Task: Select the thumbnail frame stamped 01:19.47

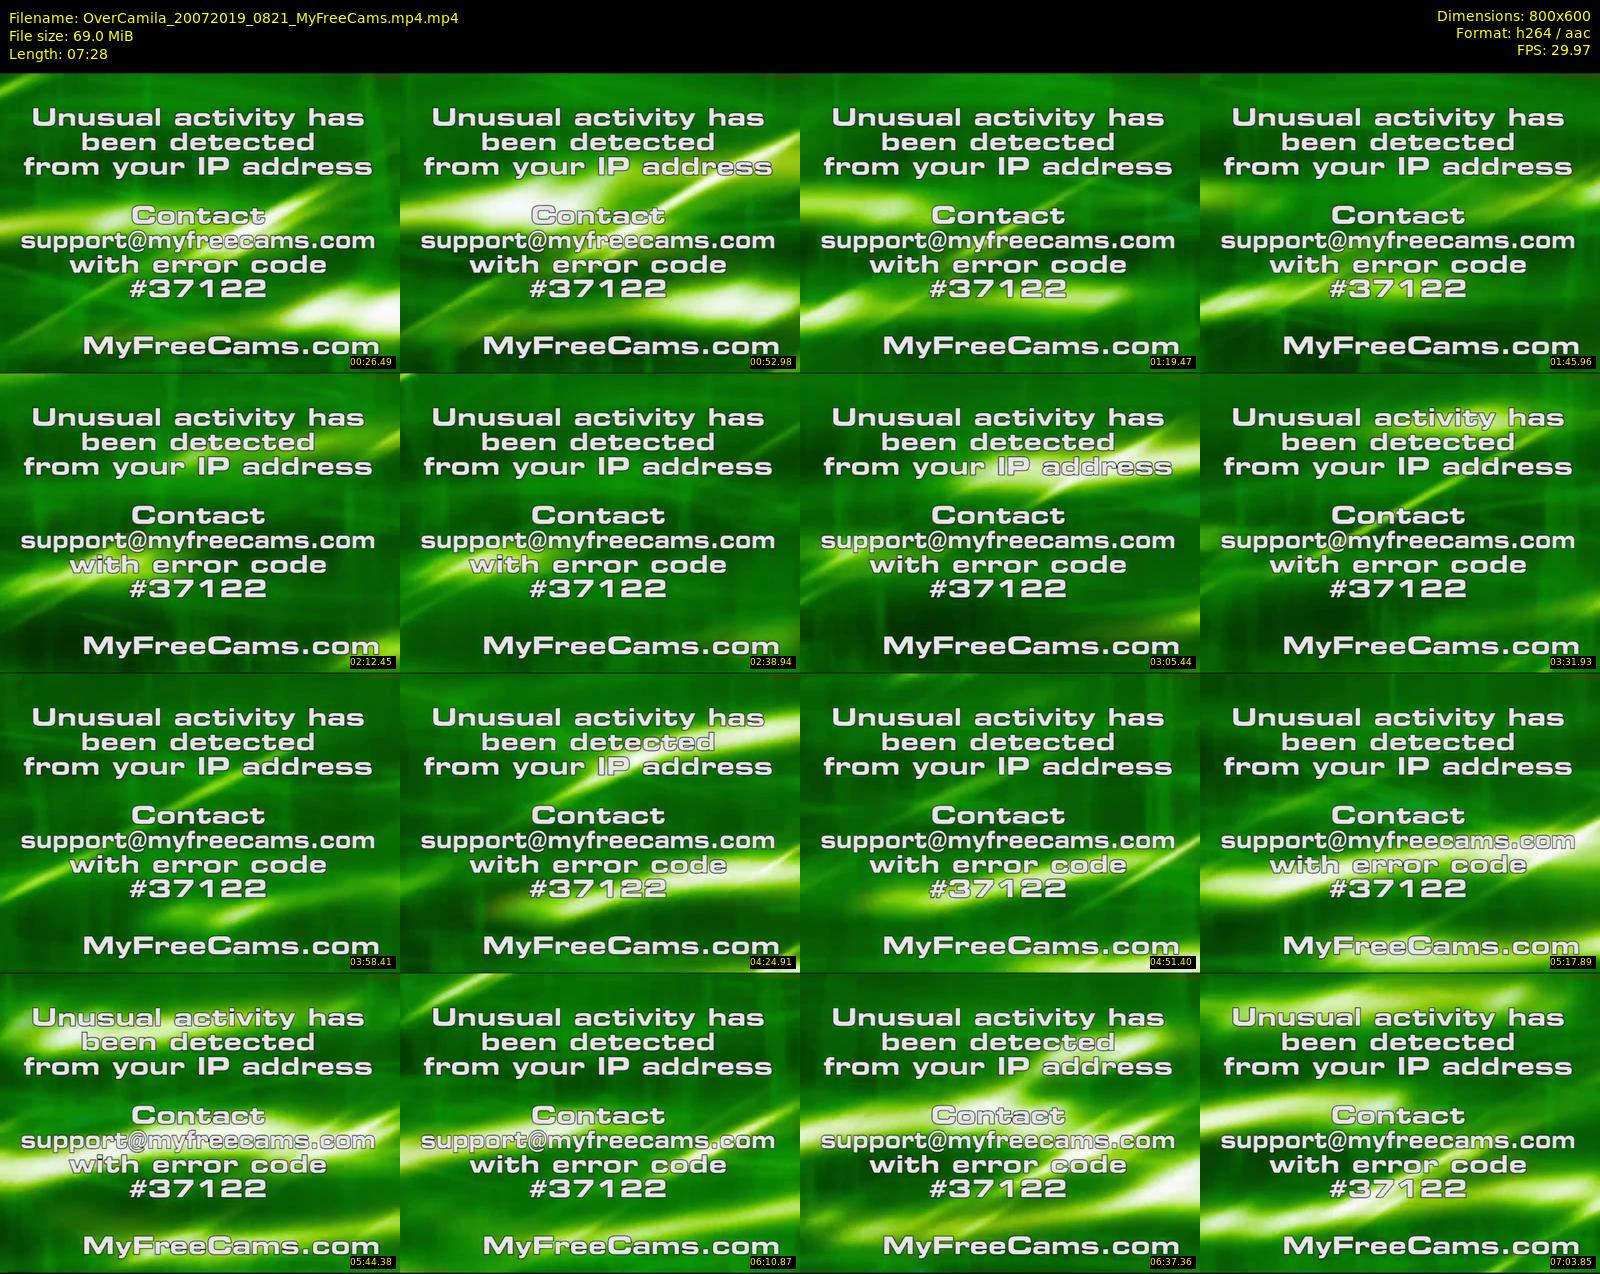Action: pyautogui.click(x=1000, y=223)
